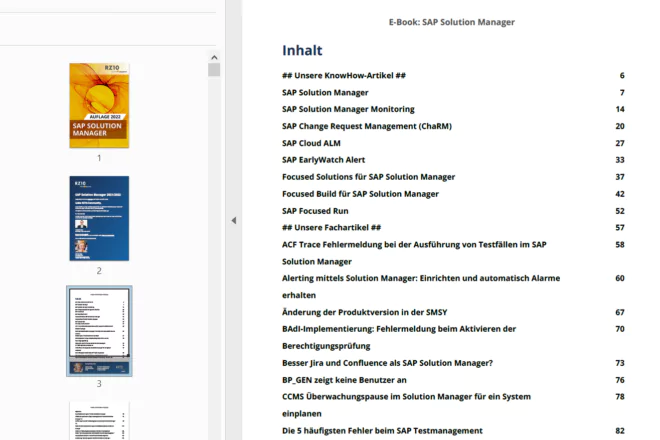
Task: Click thumbnail label '3' under contents page
Action: pyautogui.click(x=99, y=384)
